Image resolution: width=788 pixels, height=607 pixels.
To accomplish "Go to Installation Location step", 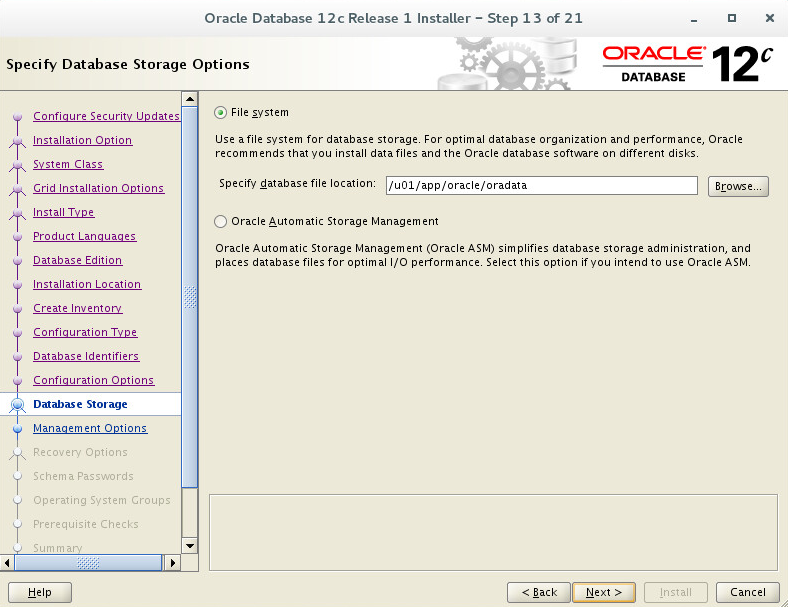I will (87, 284).
